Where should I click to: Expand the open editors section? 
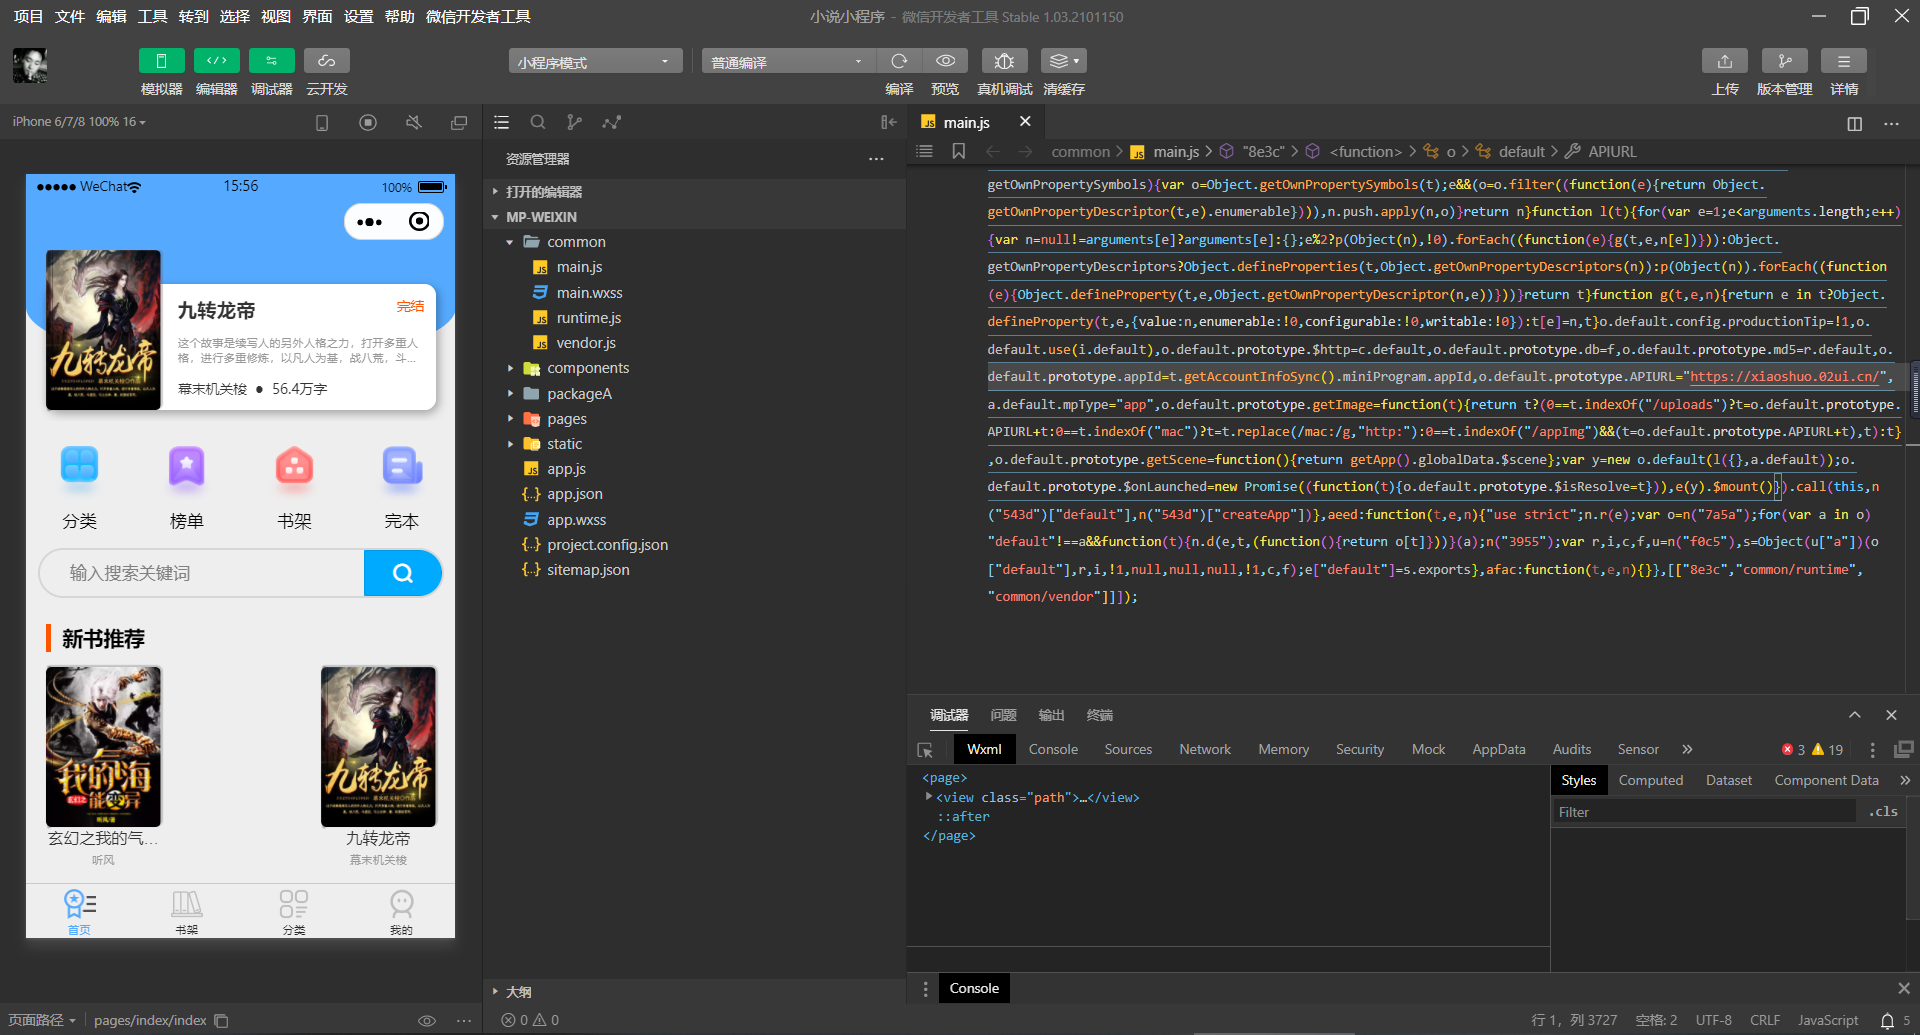[694, 192]
